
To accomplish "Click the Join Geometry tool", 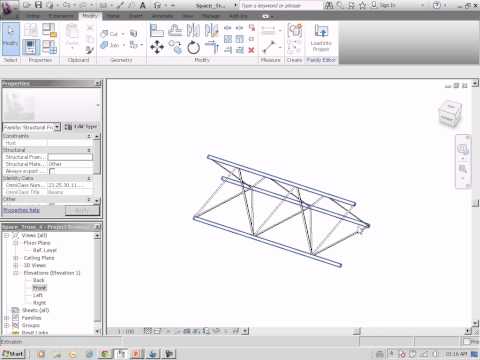I will (x=111, y=45).
